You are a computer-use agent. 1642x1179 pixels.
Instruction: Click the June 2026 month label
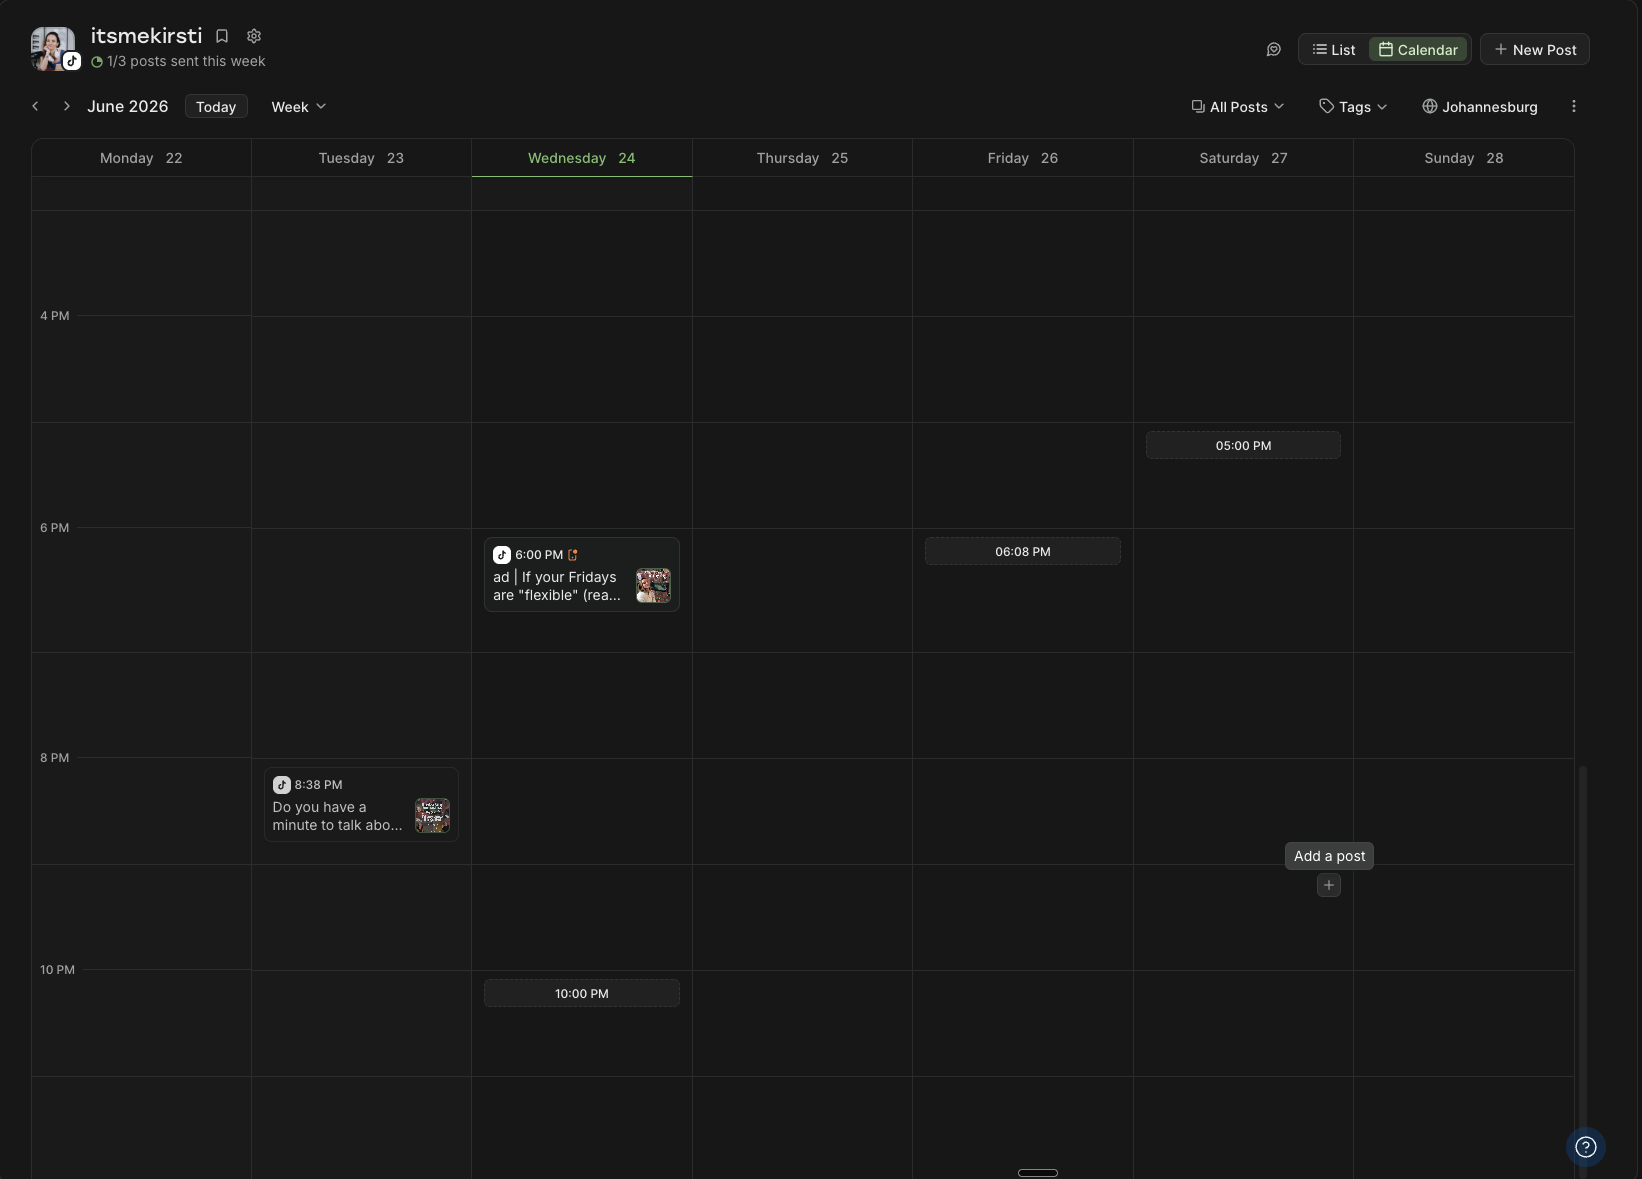[128, 106]
